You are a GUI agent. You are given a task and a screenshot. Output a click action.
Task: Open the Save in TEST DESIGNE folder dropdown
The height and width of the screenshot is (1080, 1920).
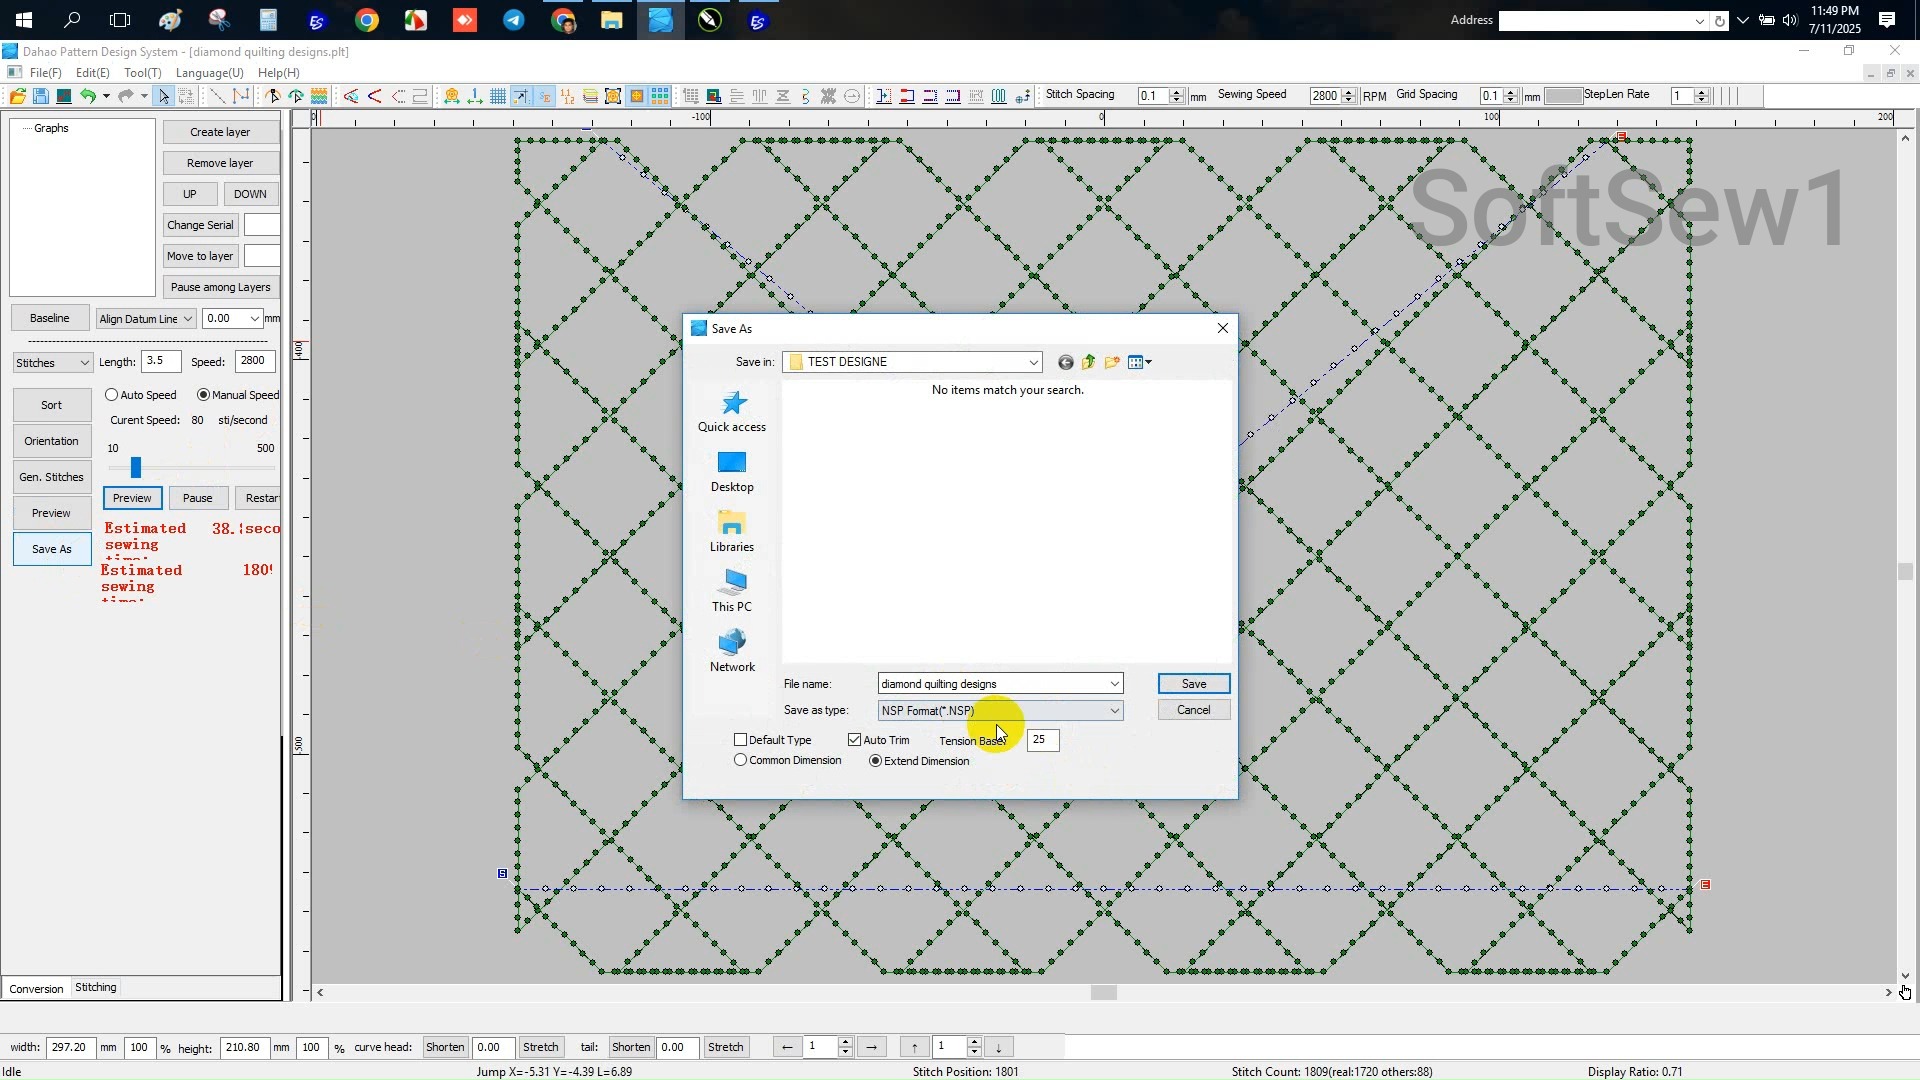(913, 362)
